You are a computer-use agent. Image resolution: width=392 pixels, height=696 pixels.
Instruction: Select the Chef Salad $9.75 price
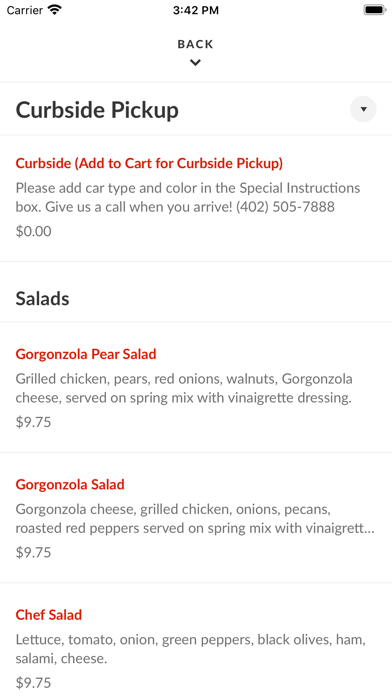(x=33, y=683)
